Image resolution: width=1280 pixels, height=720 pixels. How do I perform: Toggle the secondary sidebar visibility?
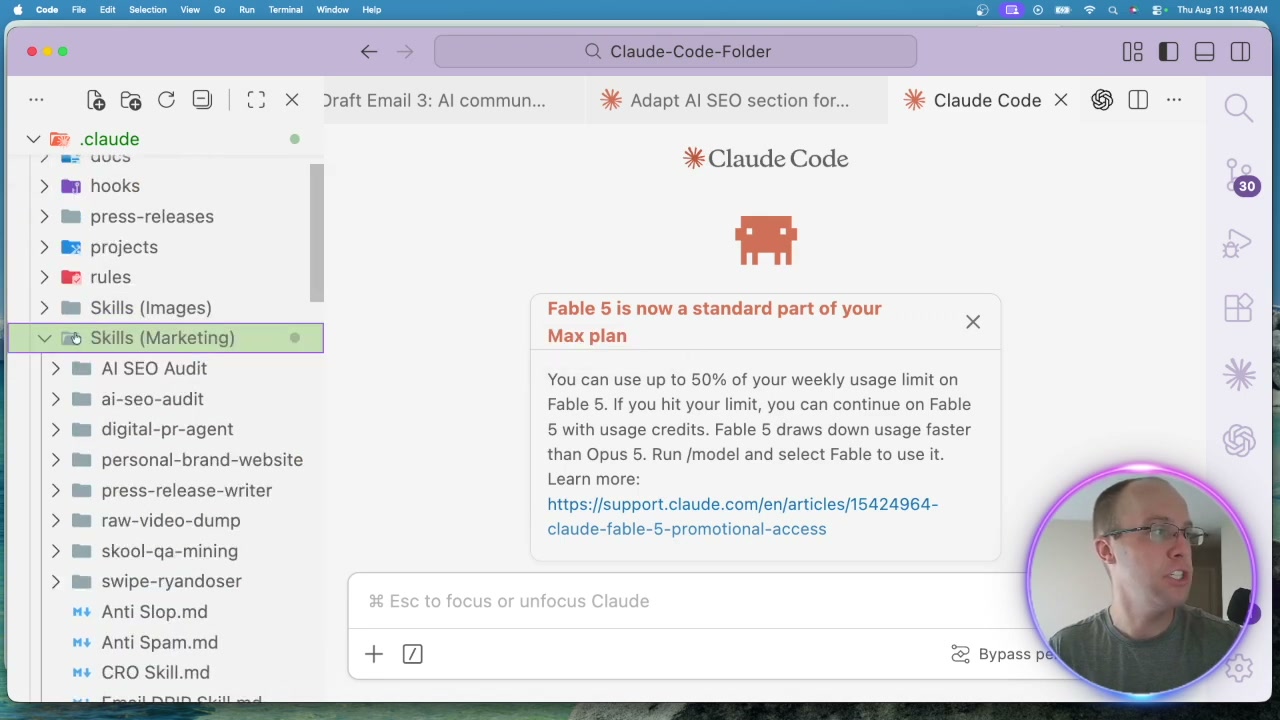[1240, 52]
